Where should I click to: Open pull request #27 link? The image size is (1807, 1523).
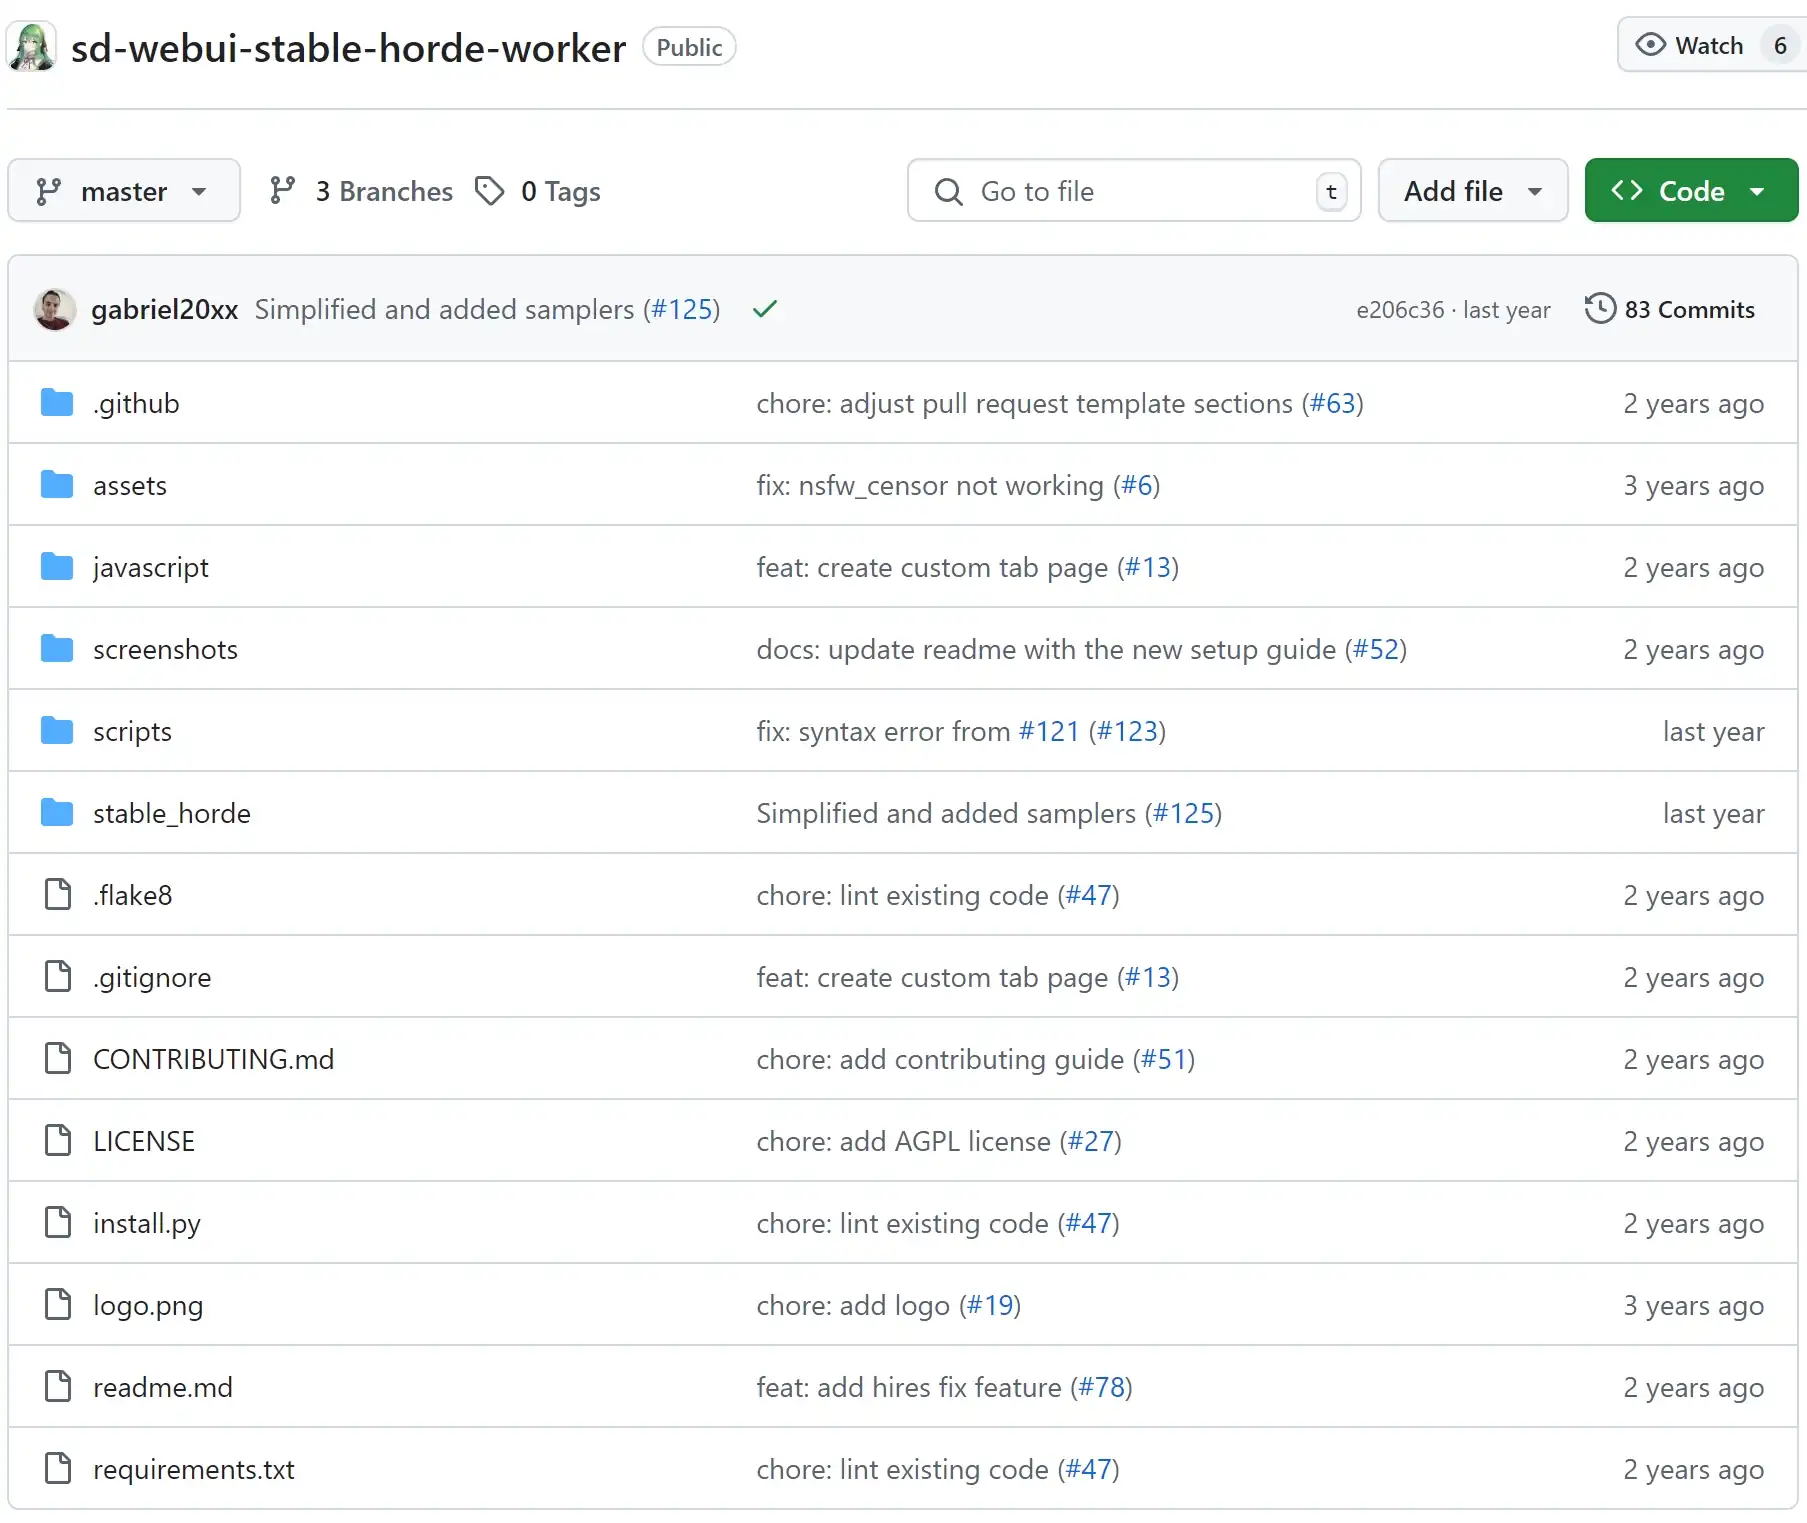click(1090, 1141)
